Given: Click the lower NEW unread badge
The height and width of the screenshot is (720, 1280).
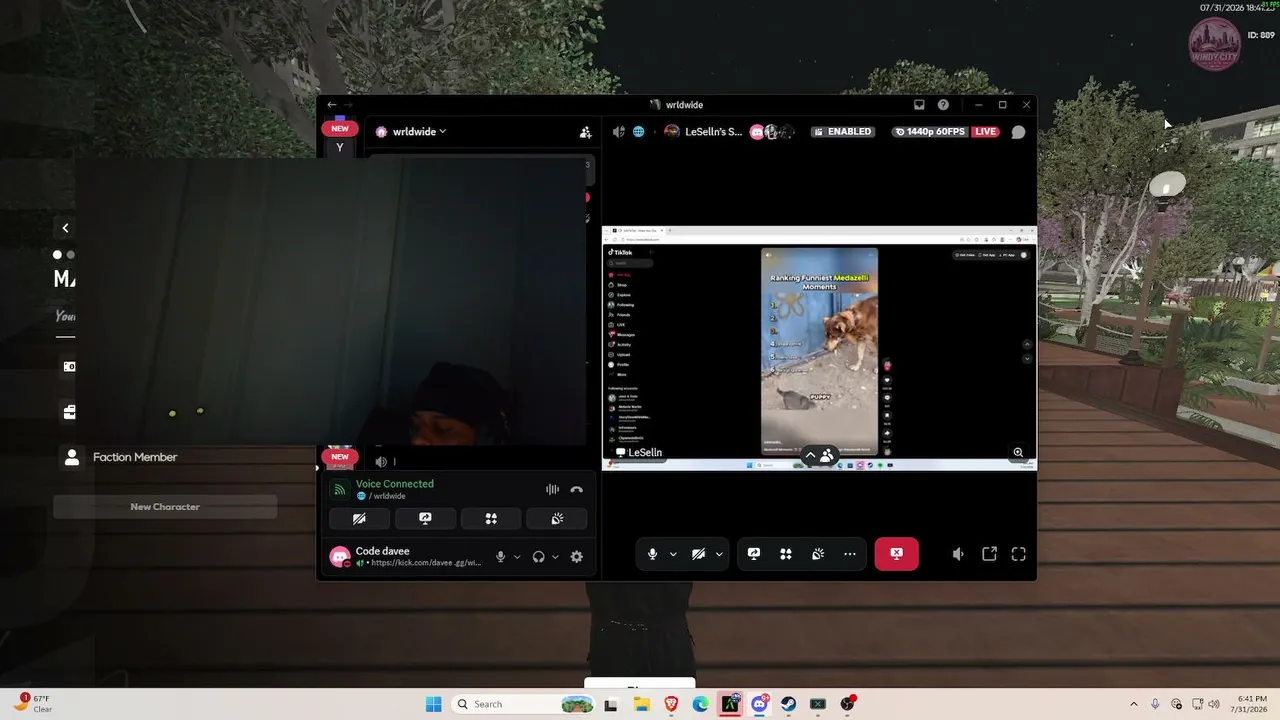Looking at the screenshot, I should point(340,457).
